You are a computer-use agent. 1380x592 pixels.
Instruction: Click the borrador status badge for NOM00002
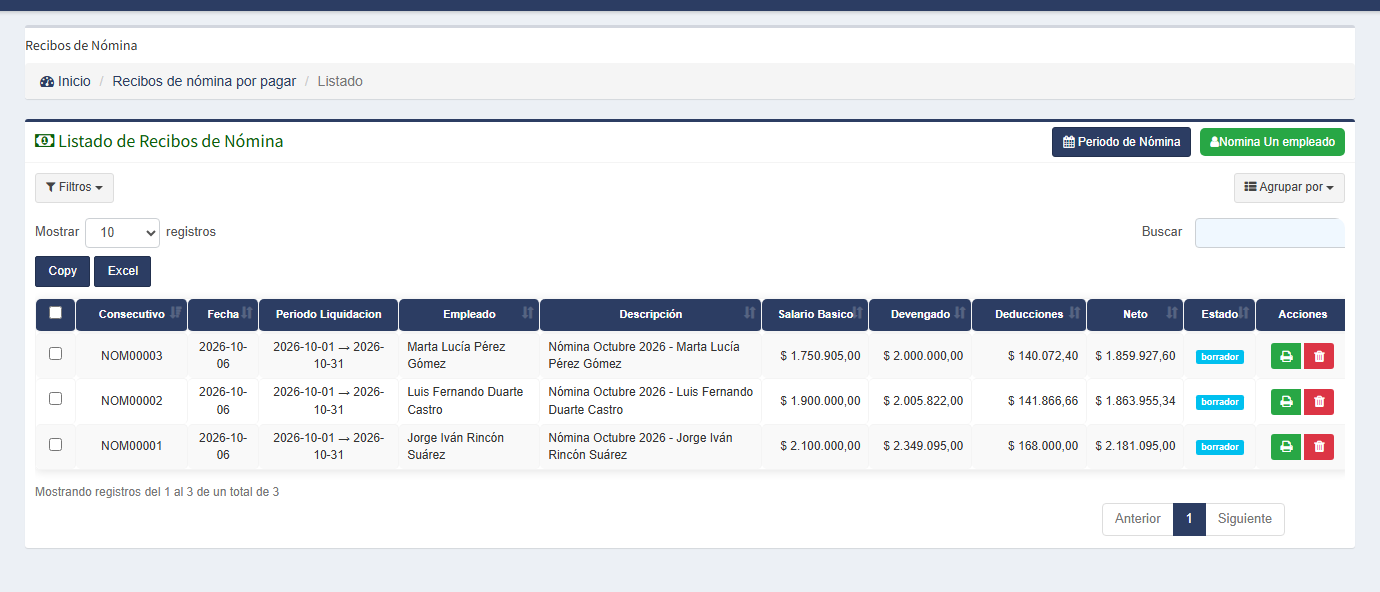coord(1220,402)
